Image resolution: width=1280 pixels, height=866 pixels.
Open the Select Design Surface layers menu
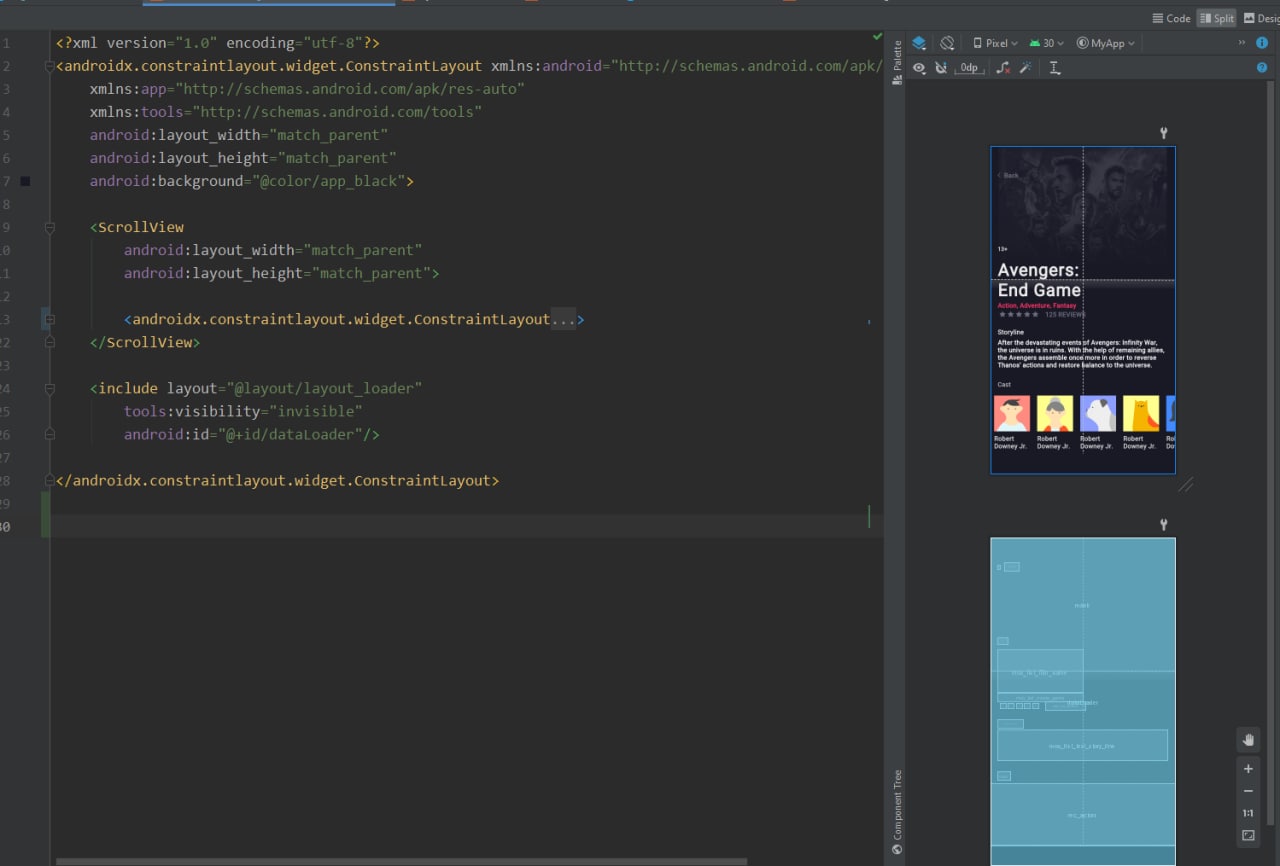pos(919,43)
